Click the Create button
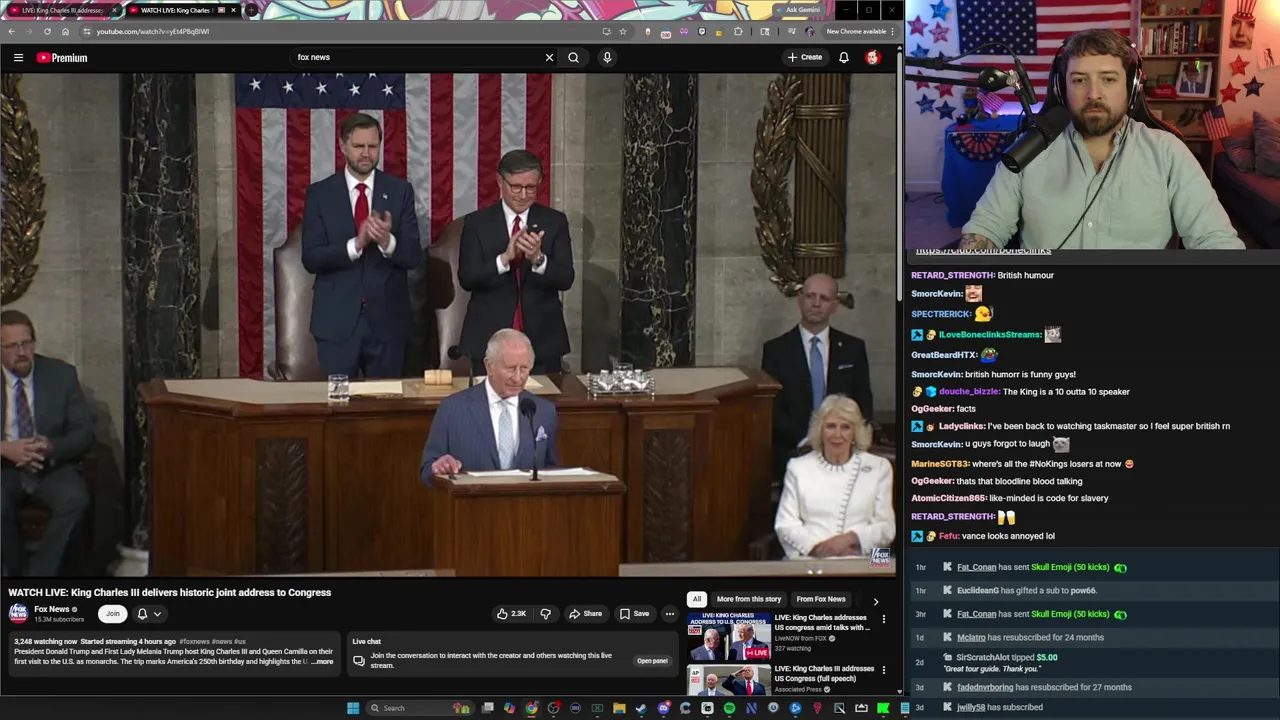 tap(804, 58)
